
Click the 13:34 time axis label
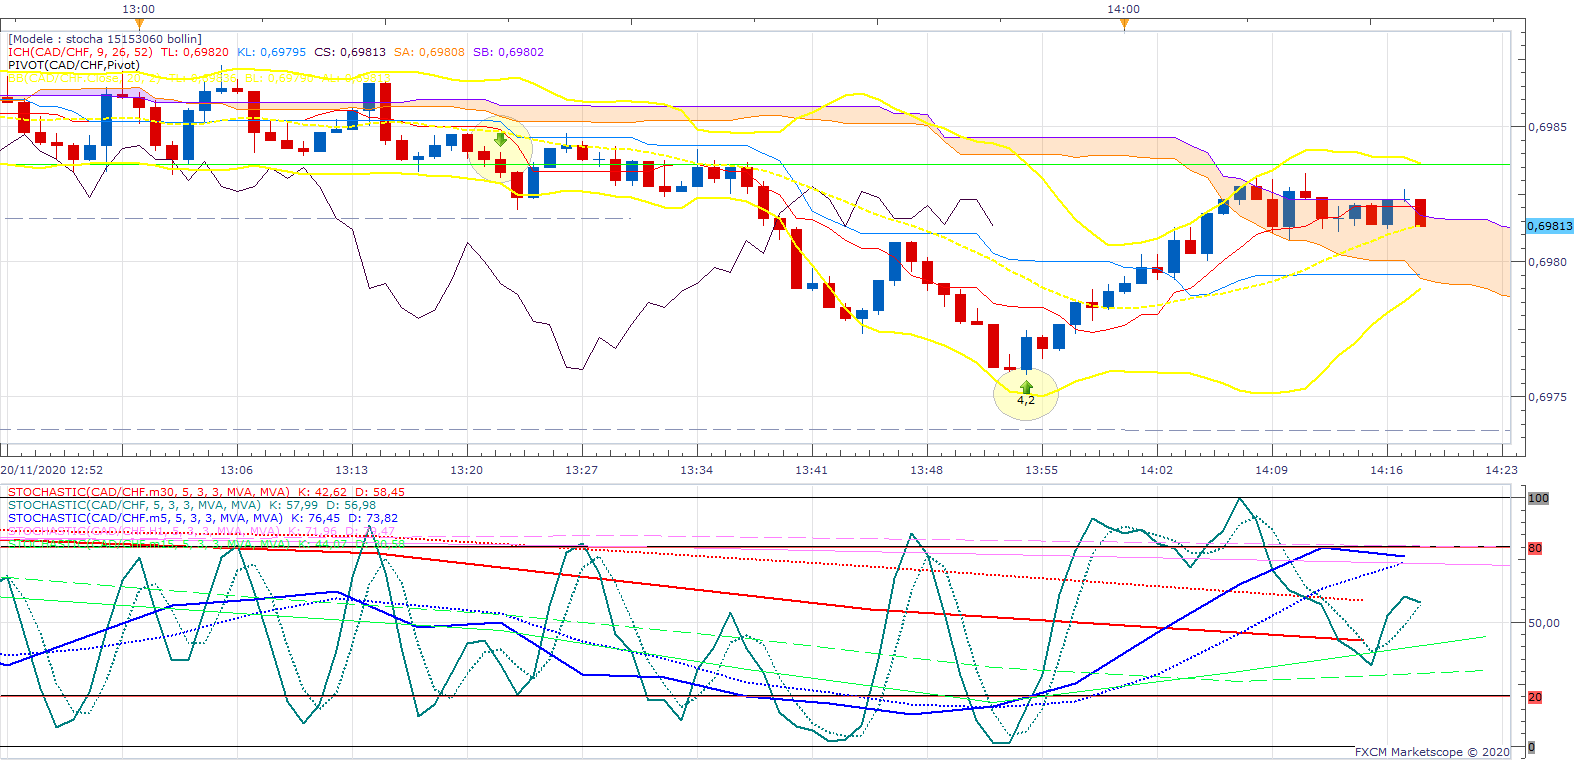click(696, 470)
